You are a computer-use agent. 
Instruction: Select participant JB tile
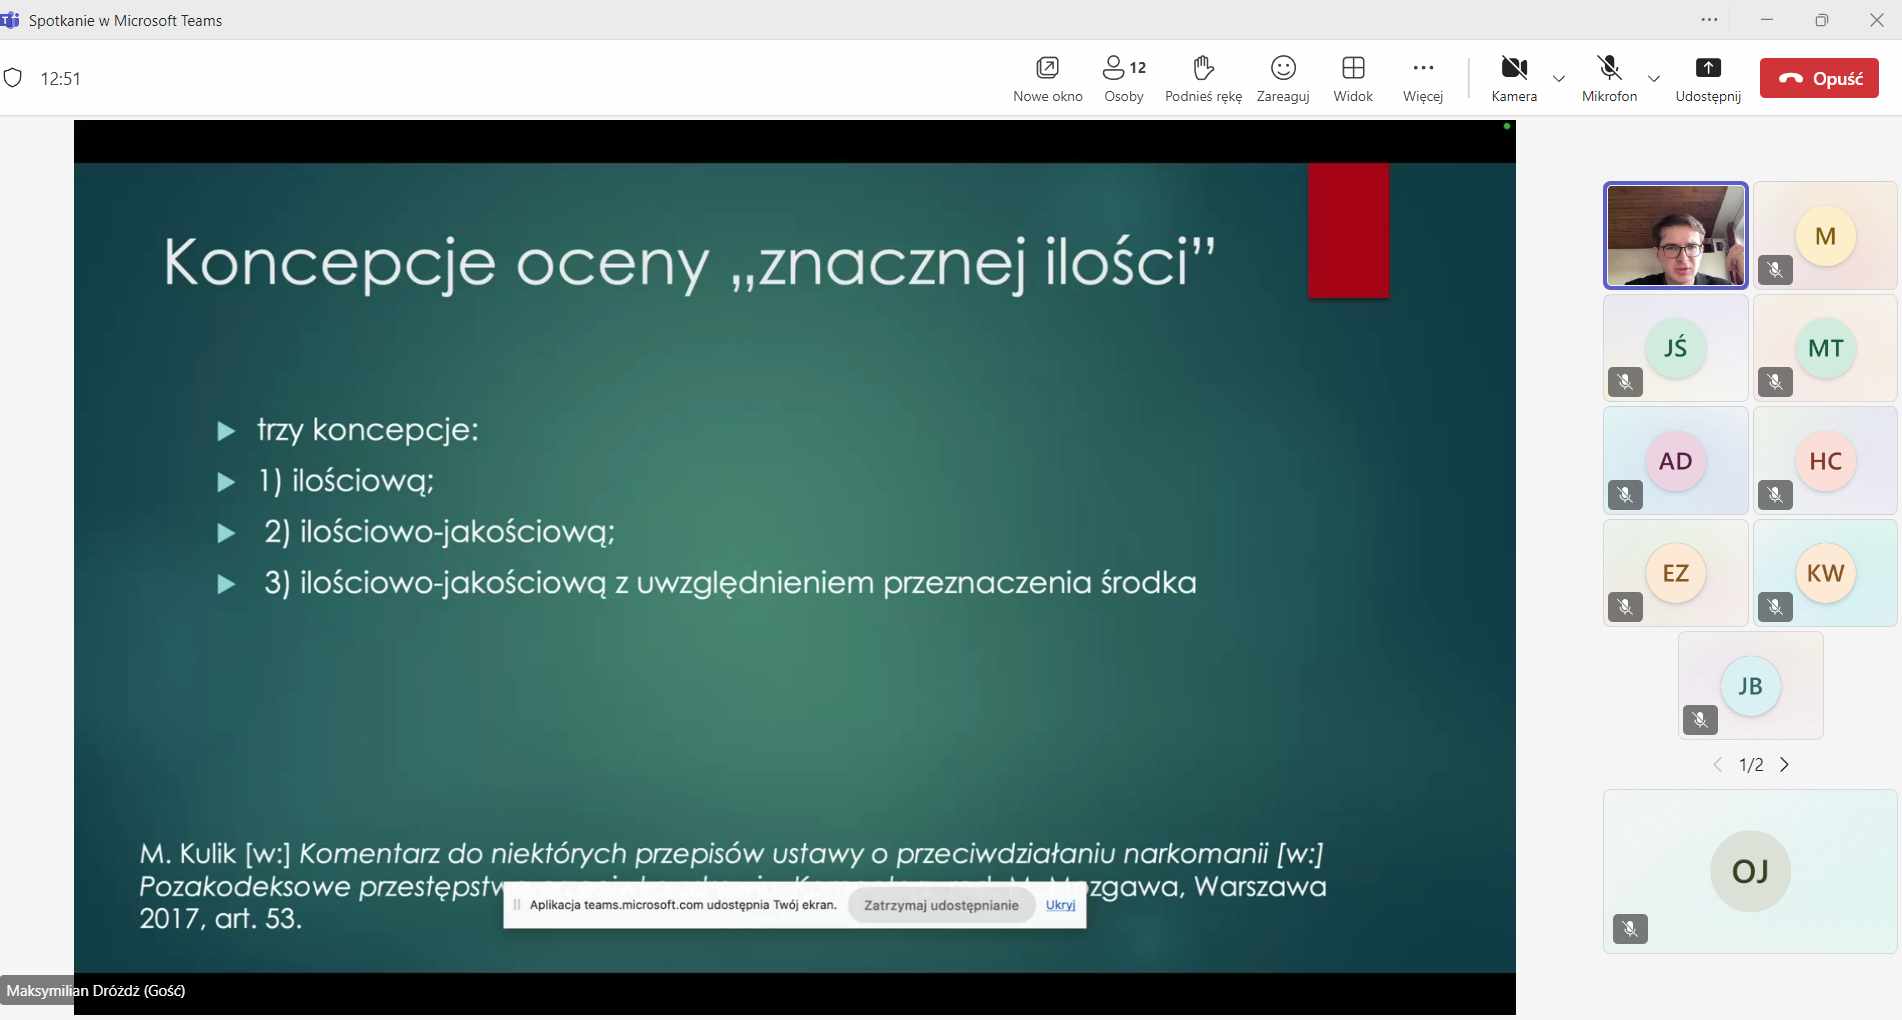click(x=1750, y=686)
